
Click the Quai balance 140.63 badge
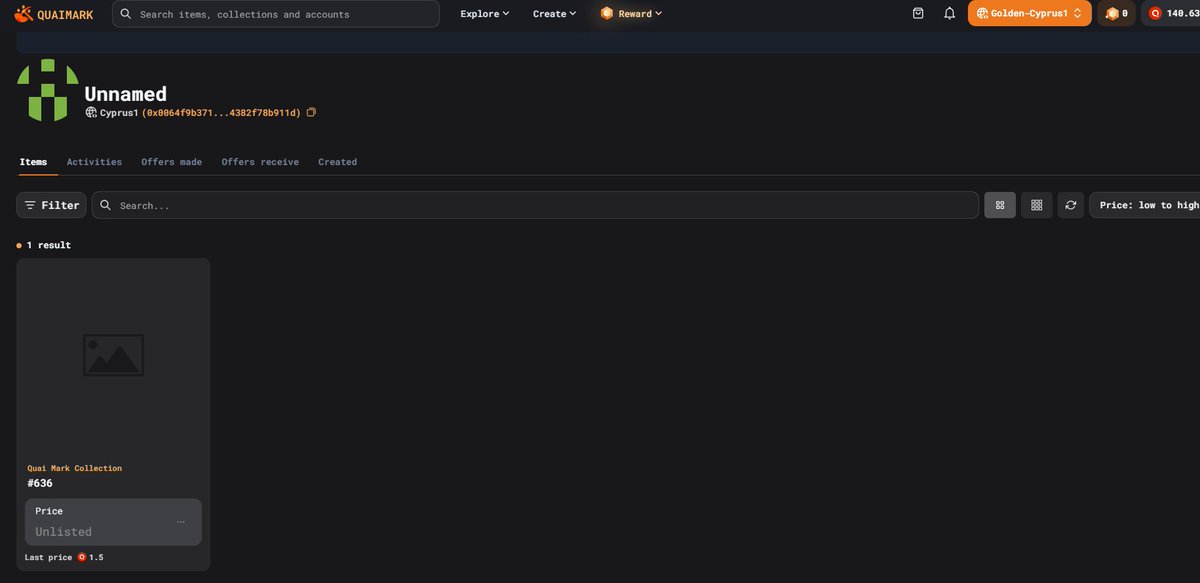tap(1171, 14)
